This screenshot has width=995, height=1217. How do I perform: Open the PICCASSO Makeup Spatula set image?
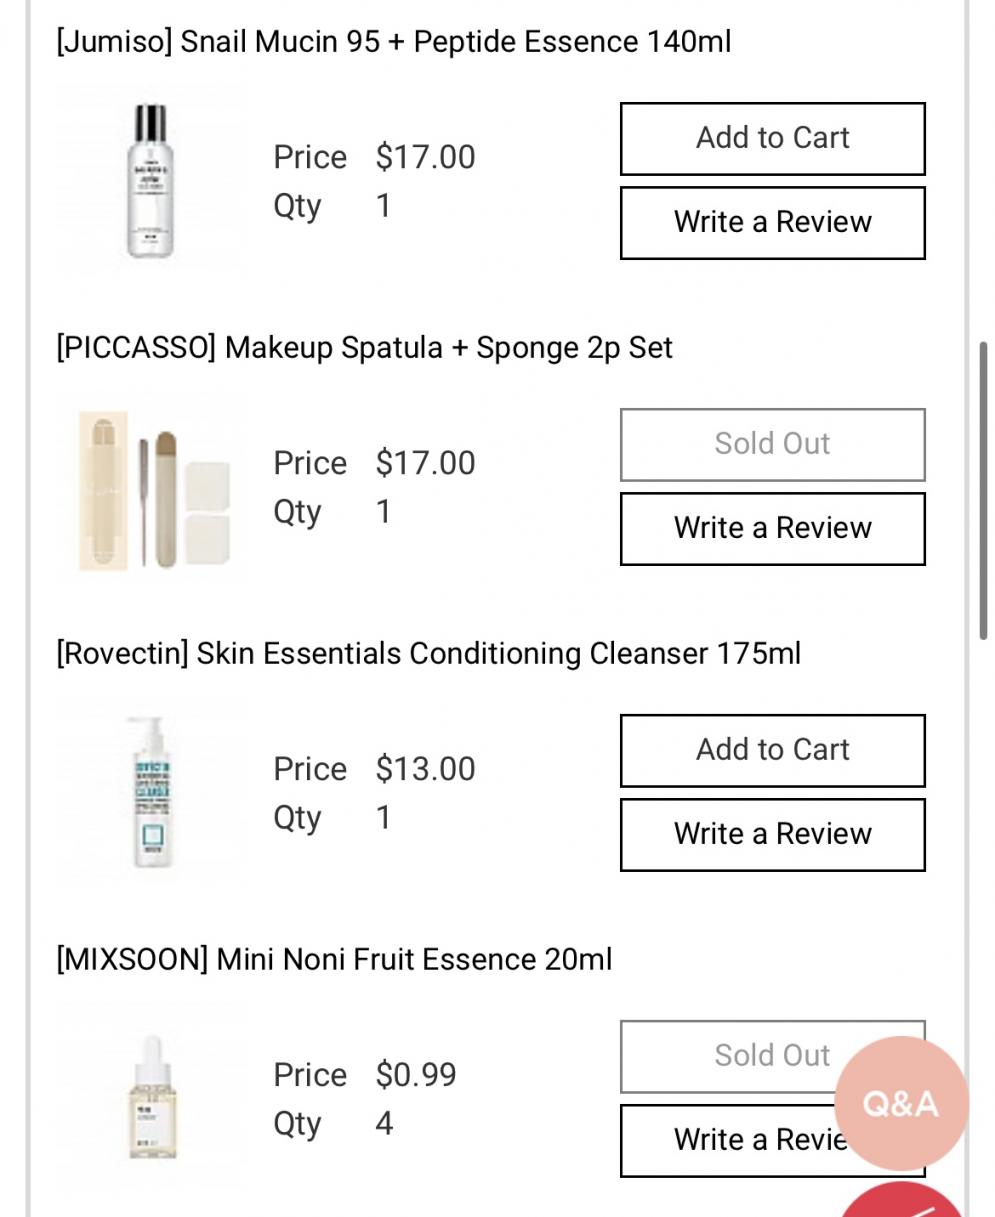pos(150,487)
